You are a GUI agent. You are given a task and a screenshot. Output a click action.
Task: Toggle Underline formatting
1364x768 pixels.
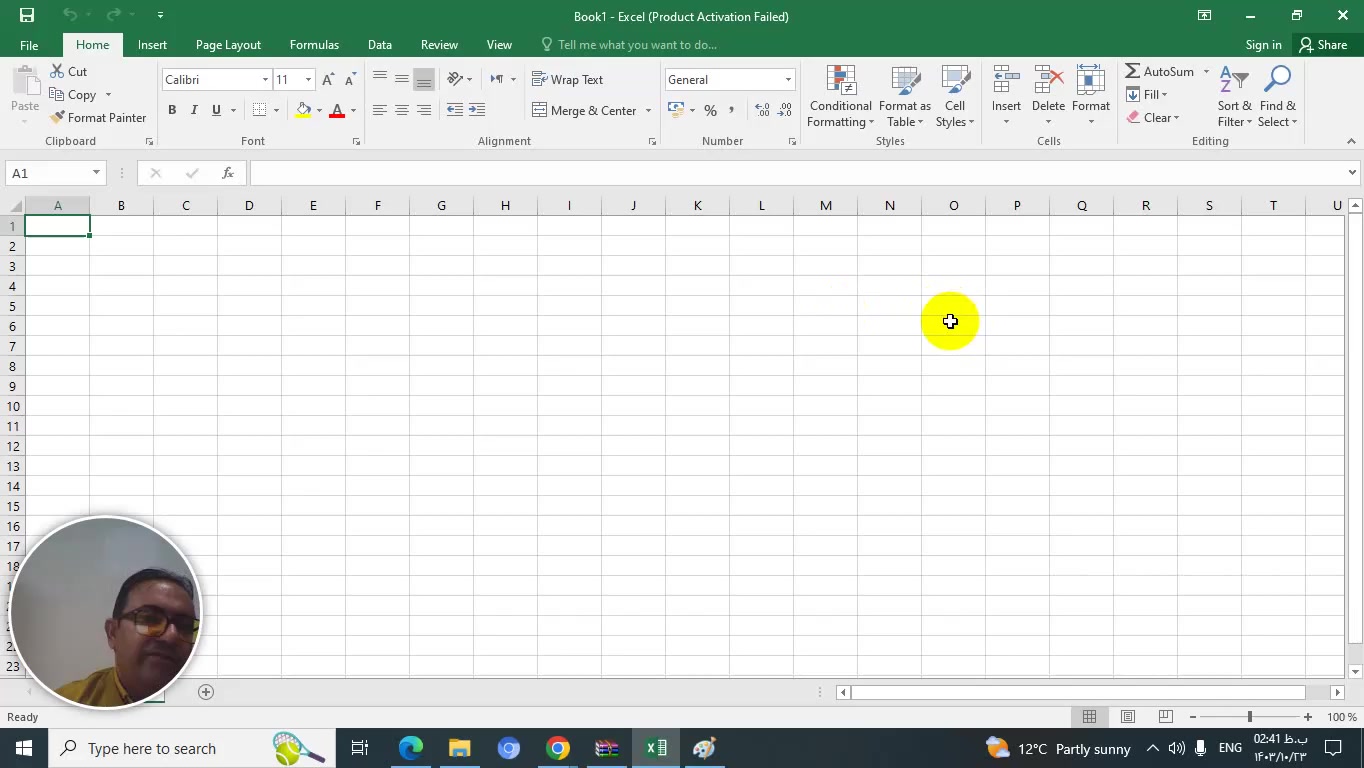tap(216, 110)
